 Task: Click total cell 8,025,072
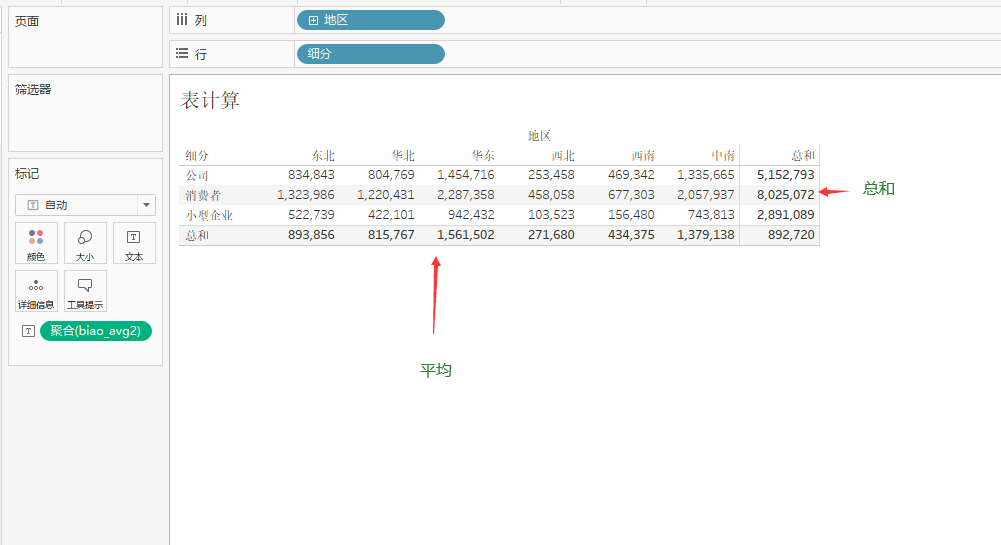click(x=786, y=195)
